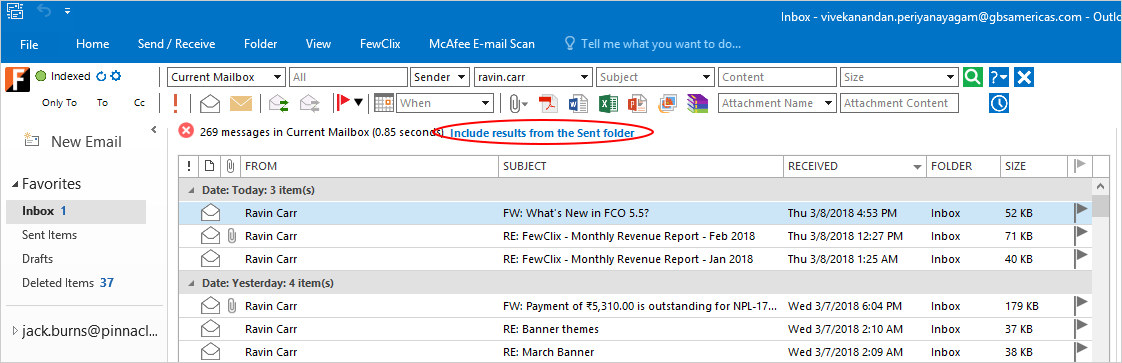Refresh the FewClix index
Screen dimensions: 1122x363
coord(101,76)
